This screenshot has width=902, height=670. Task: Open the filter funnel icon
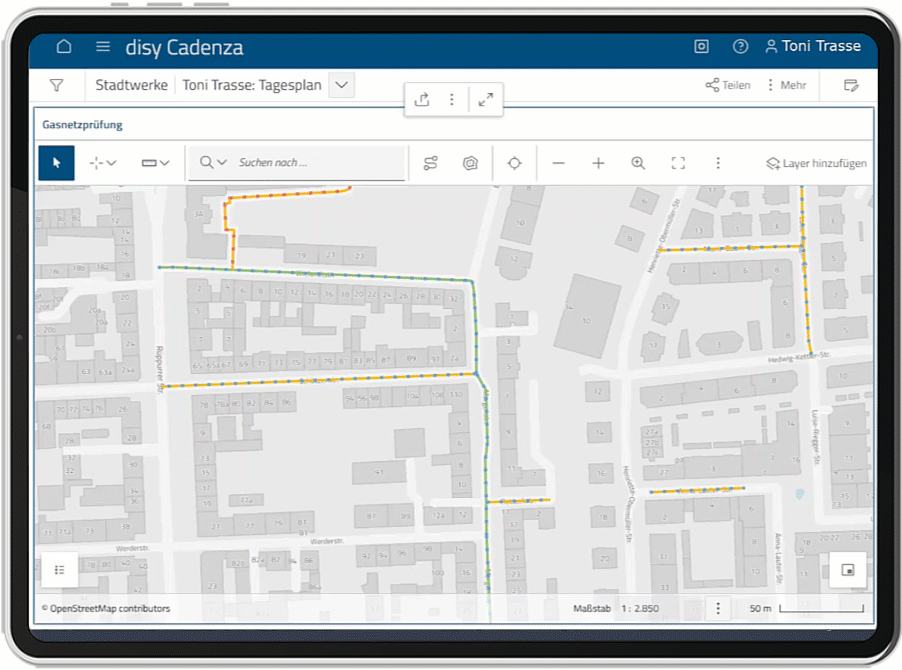(56, 85)
